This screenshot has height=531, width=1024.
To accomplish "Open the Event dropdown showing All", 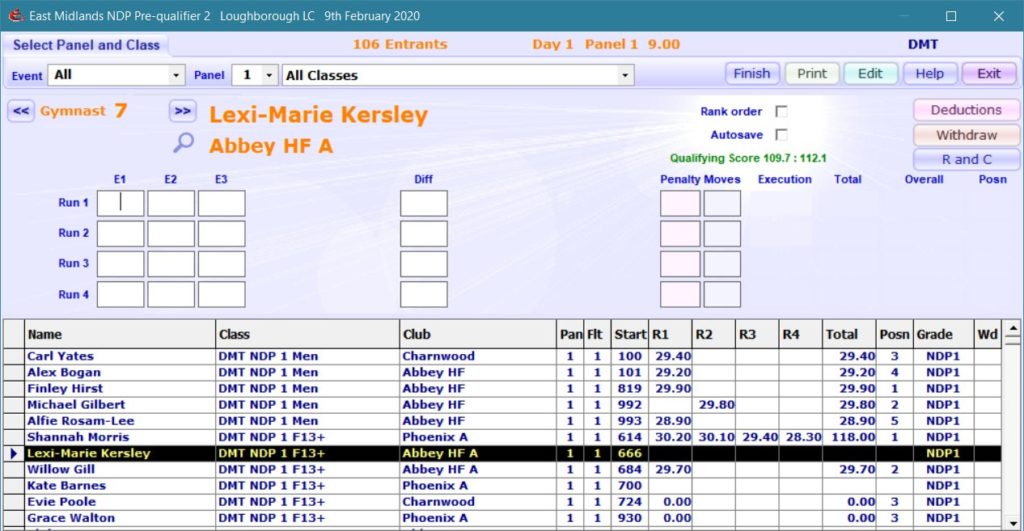I will 118,75.
